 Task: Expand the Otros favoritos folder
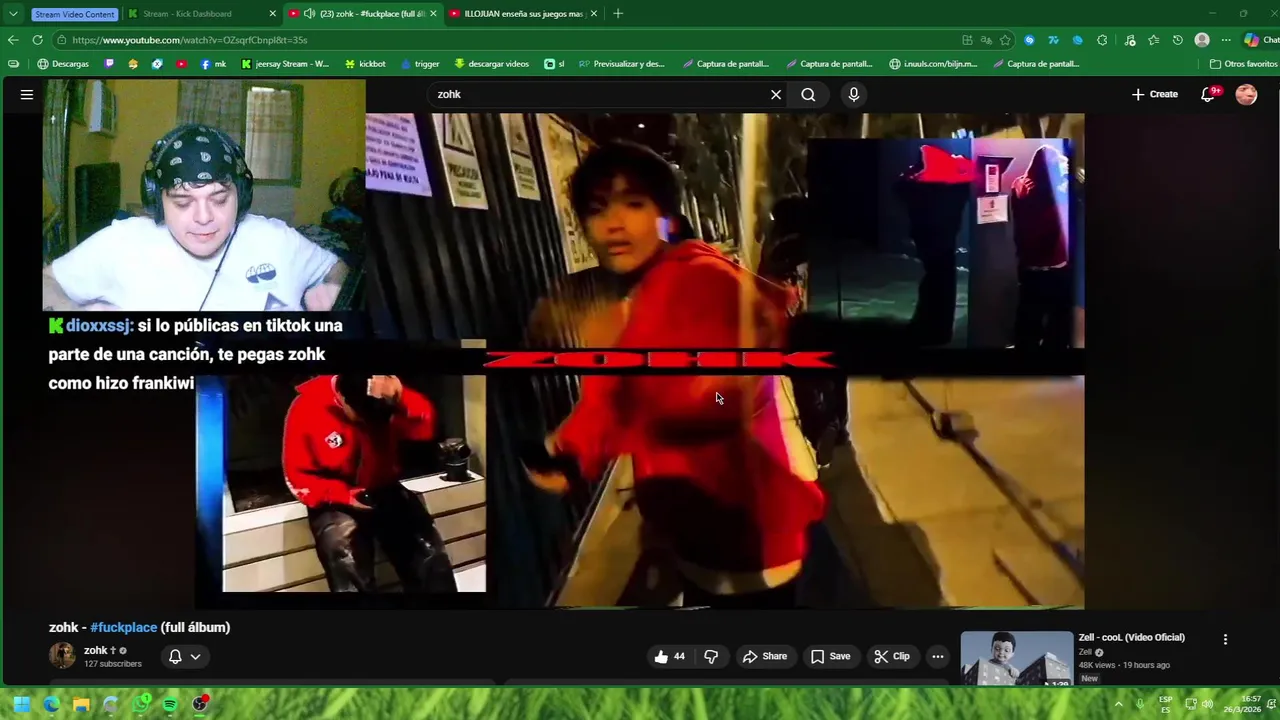1243,64
